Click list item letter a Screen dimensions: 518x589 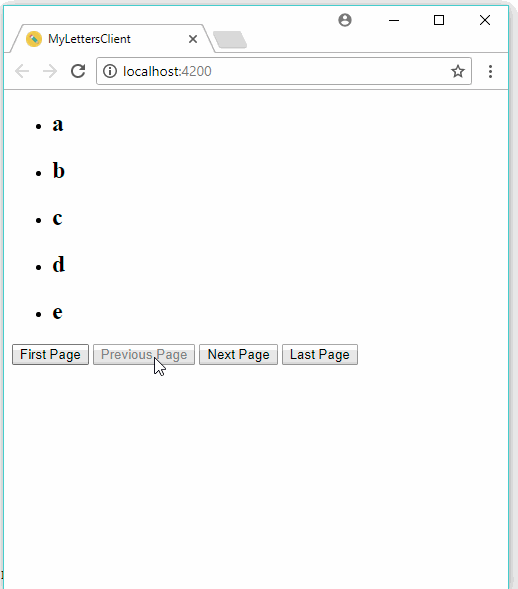(58, 124)
